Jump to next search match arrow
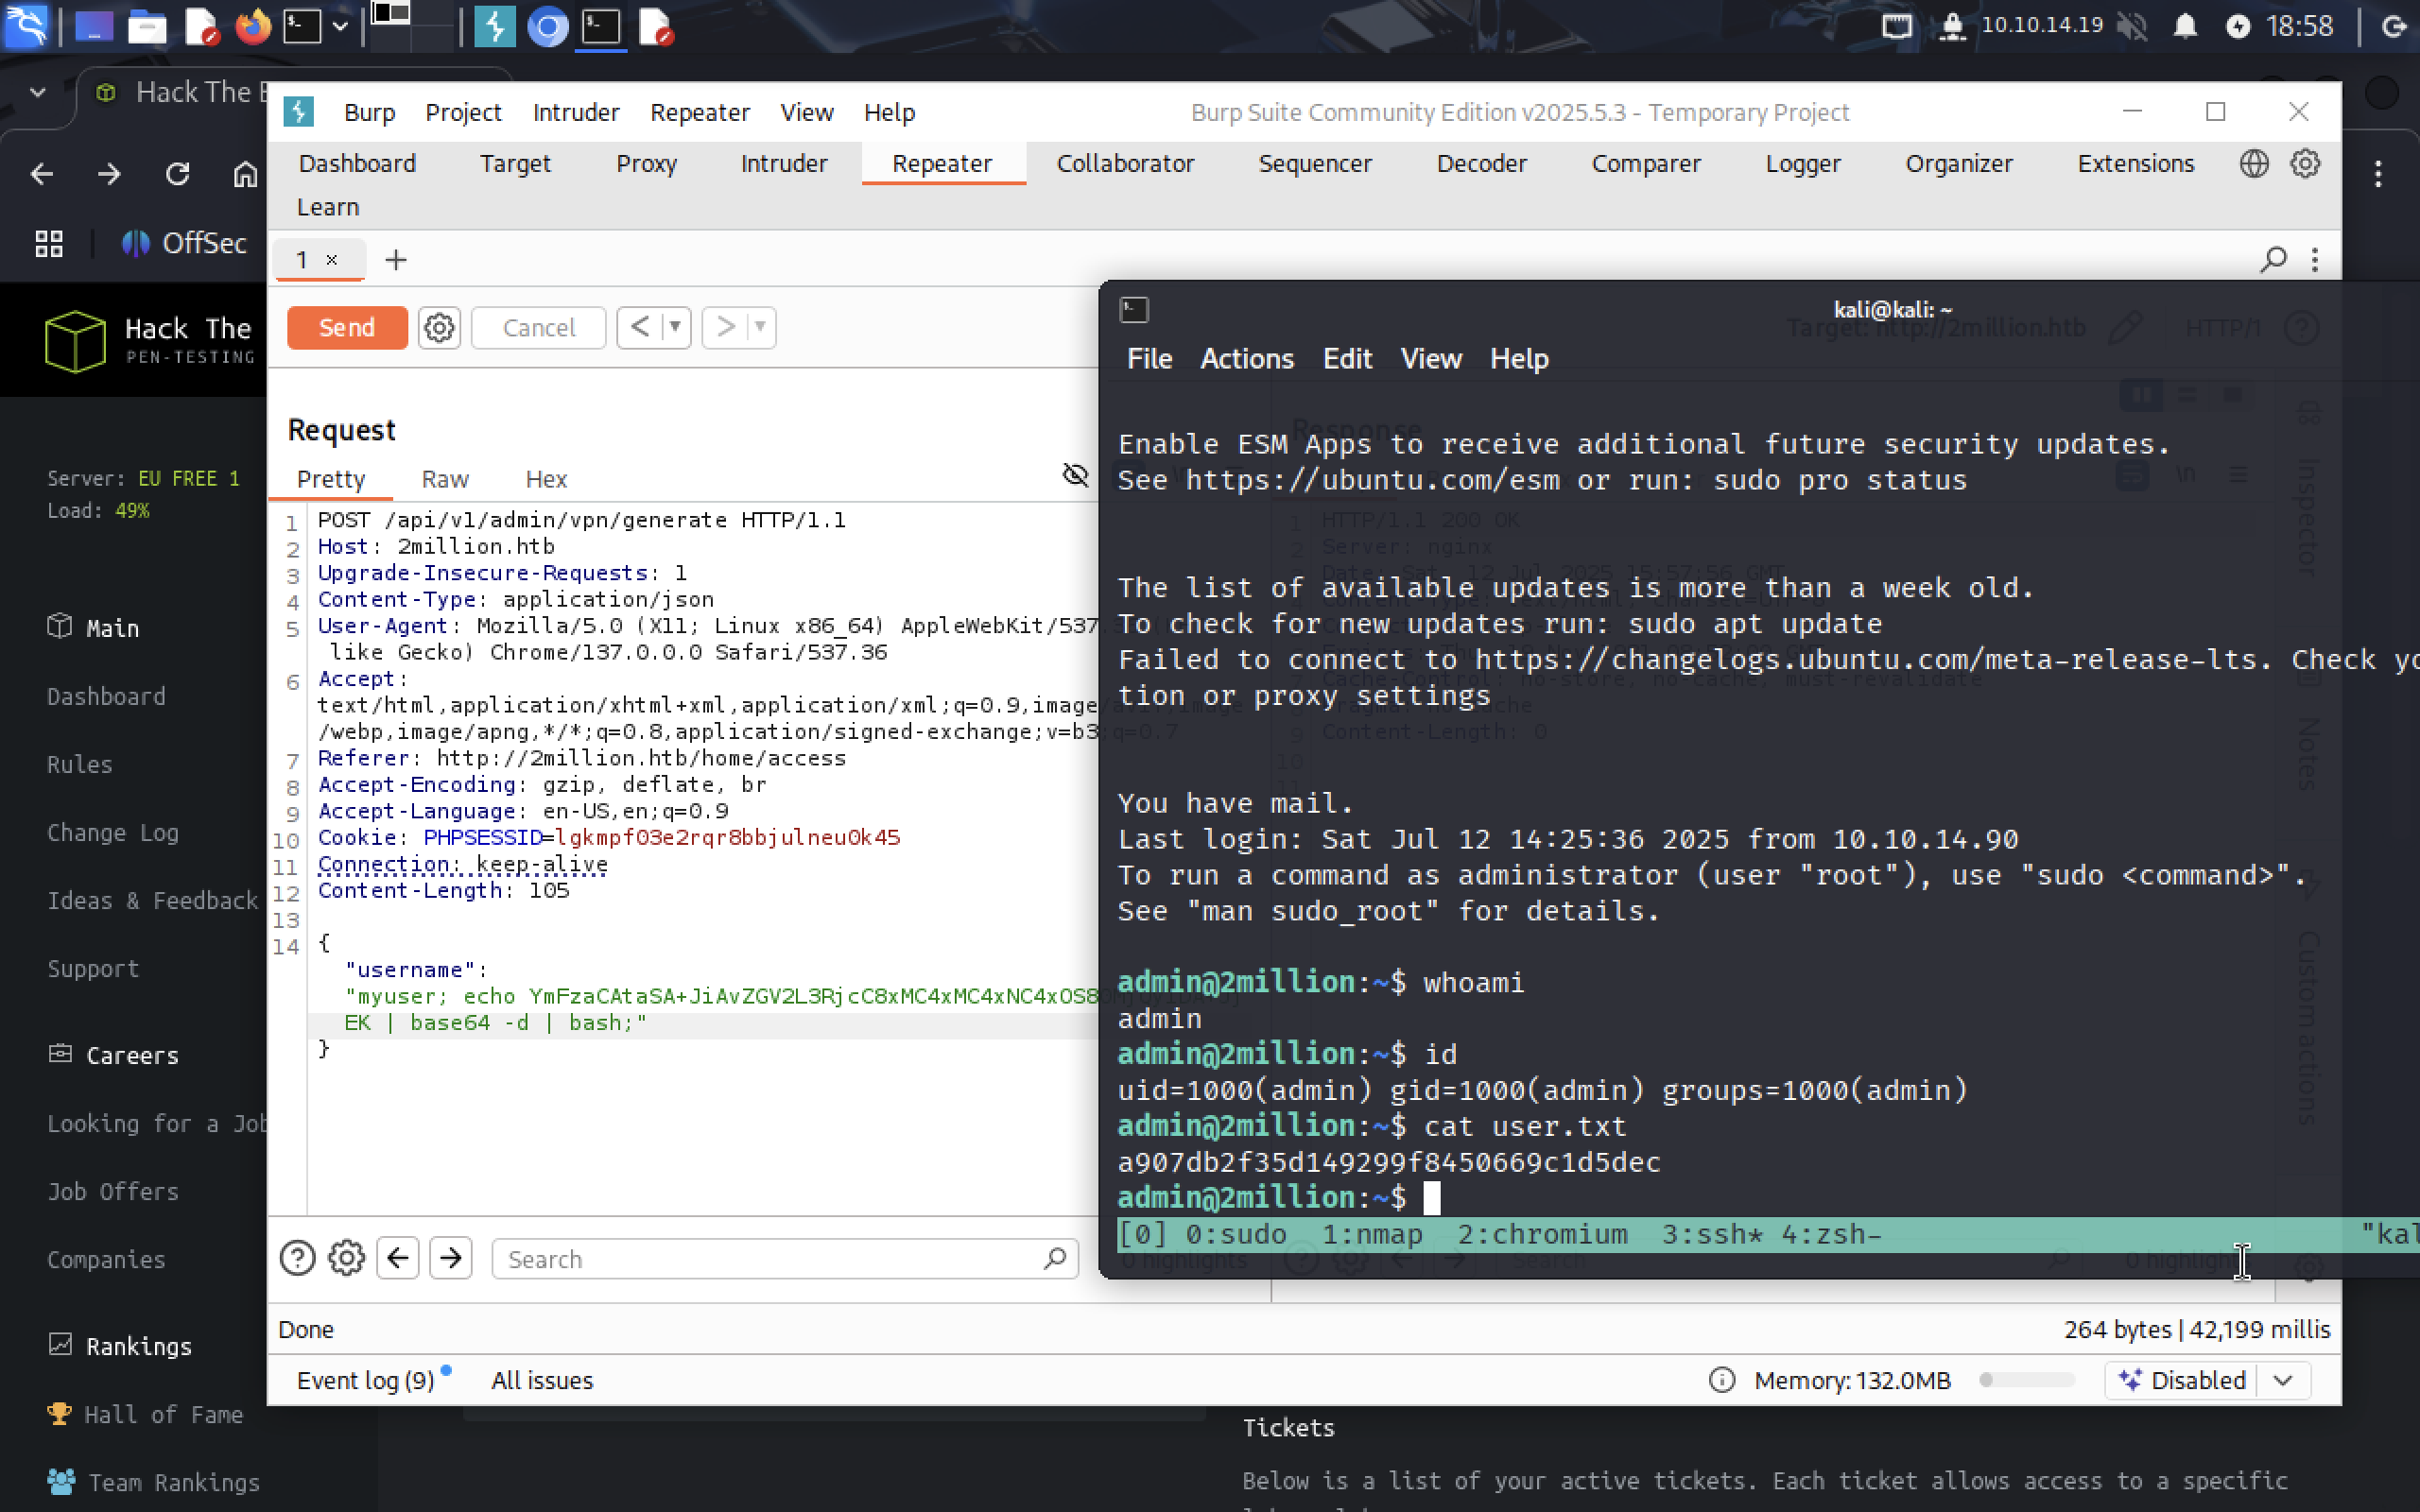 [x=451, y=1258]
